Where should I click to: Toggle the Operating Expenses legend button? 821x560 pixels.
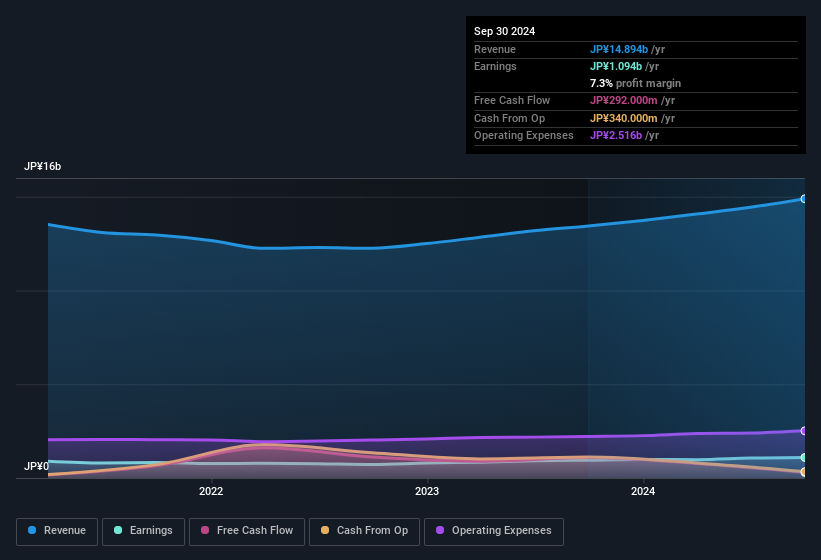[494, 531]
